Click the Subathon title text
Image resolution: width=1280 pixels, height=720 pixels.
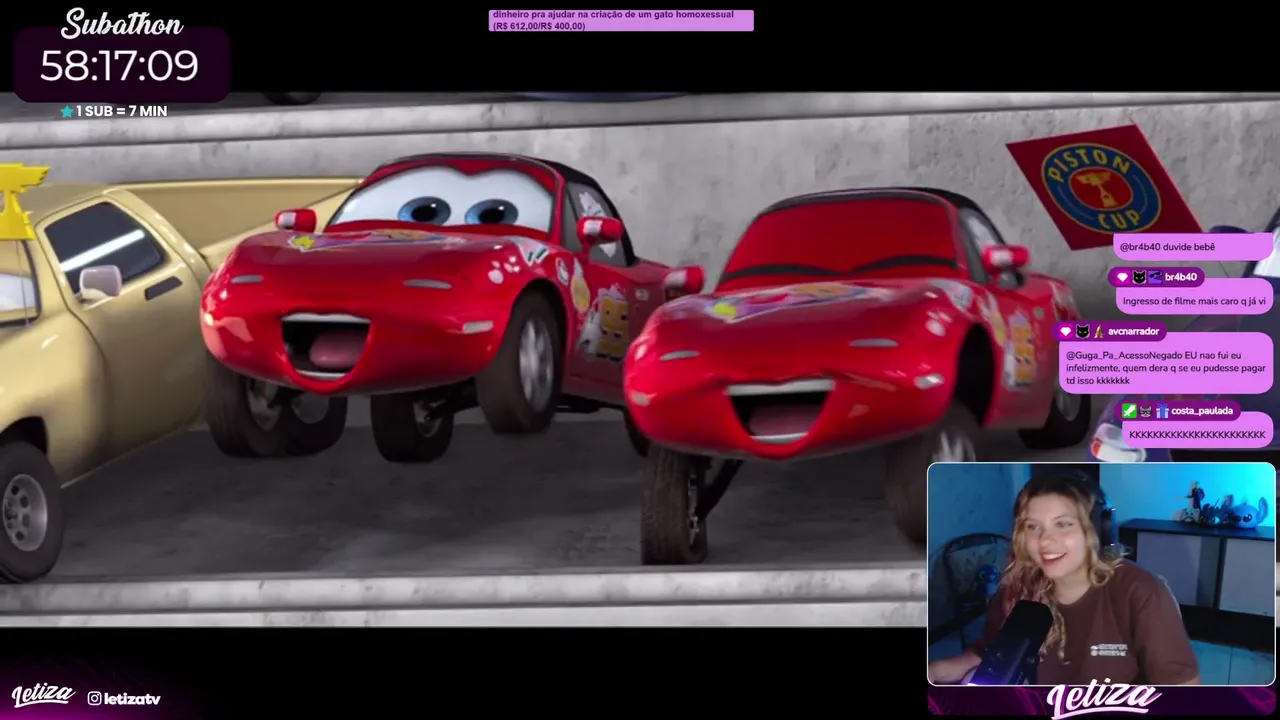point(122,23)
